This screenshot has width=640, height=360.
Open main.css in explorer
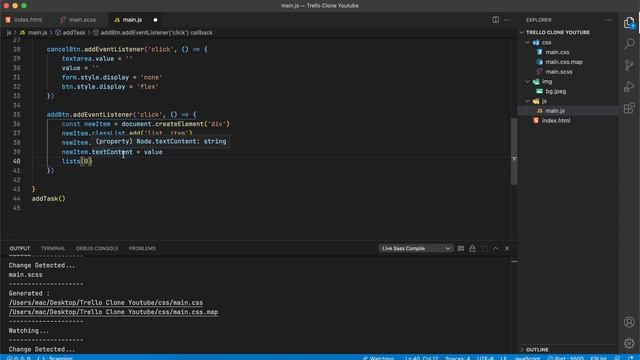pos(557,52)
